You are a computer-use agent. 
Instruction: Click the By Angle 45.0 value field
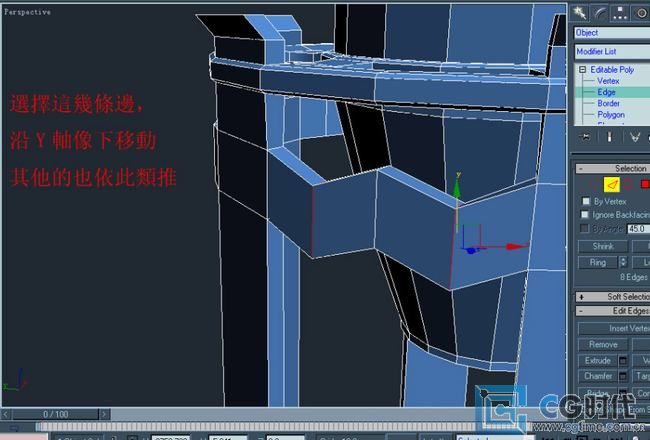638,229
